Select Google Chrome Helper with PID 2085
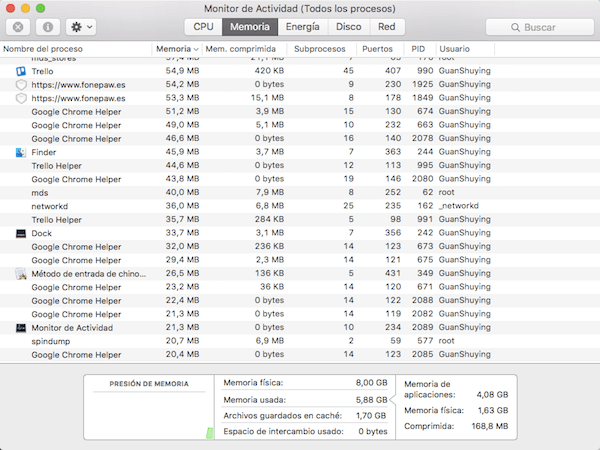 coord(76,355)
